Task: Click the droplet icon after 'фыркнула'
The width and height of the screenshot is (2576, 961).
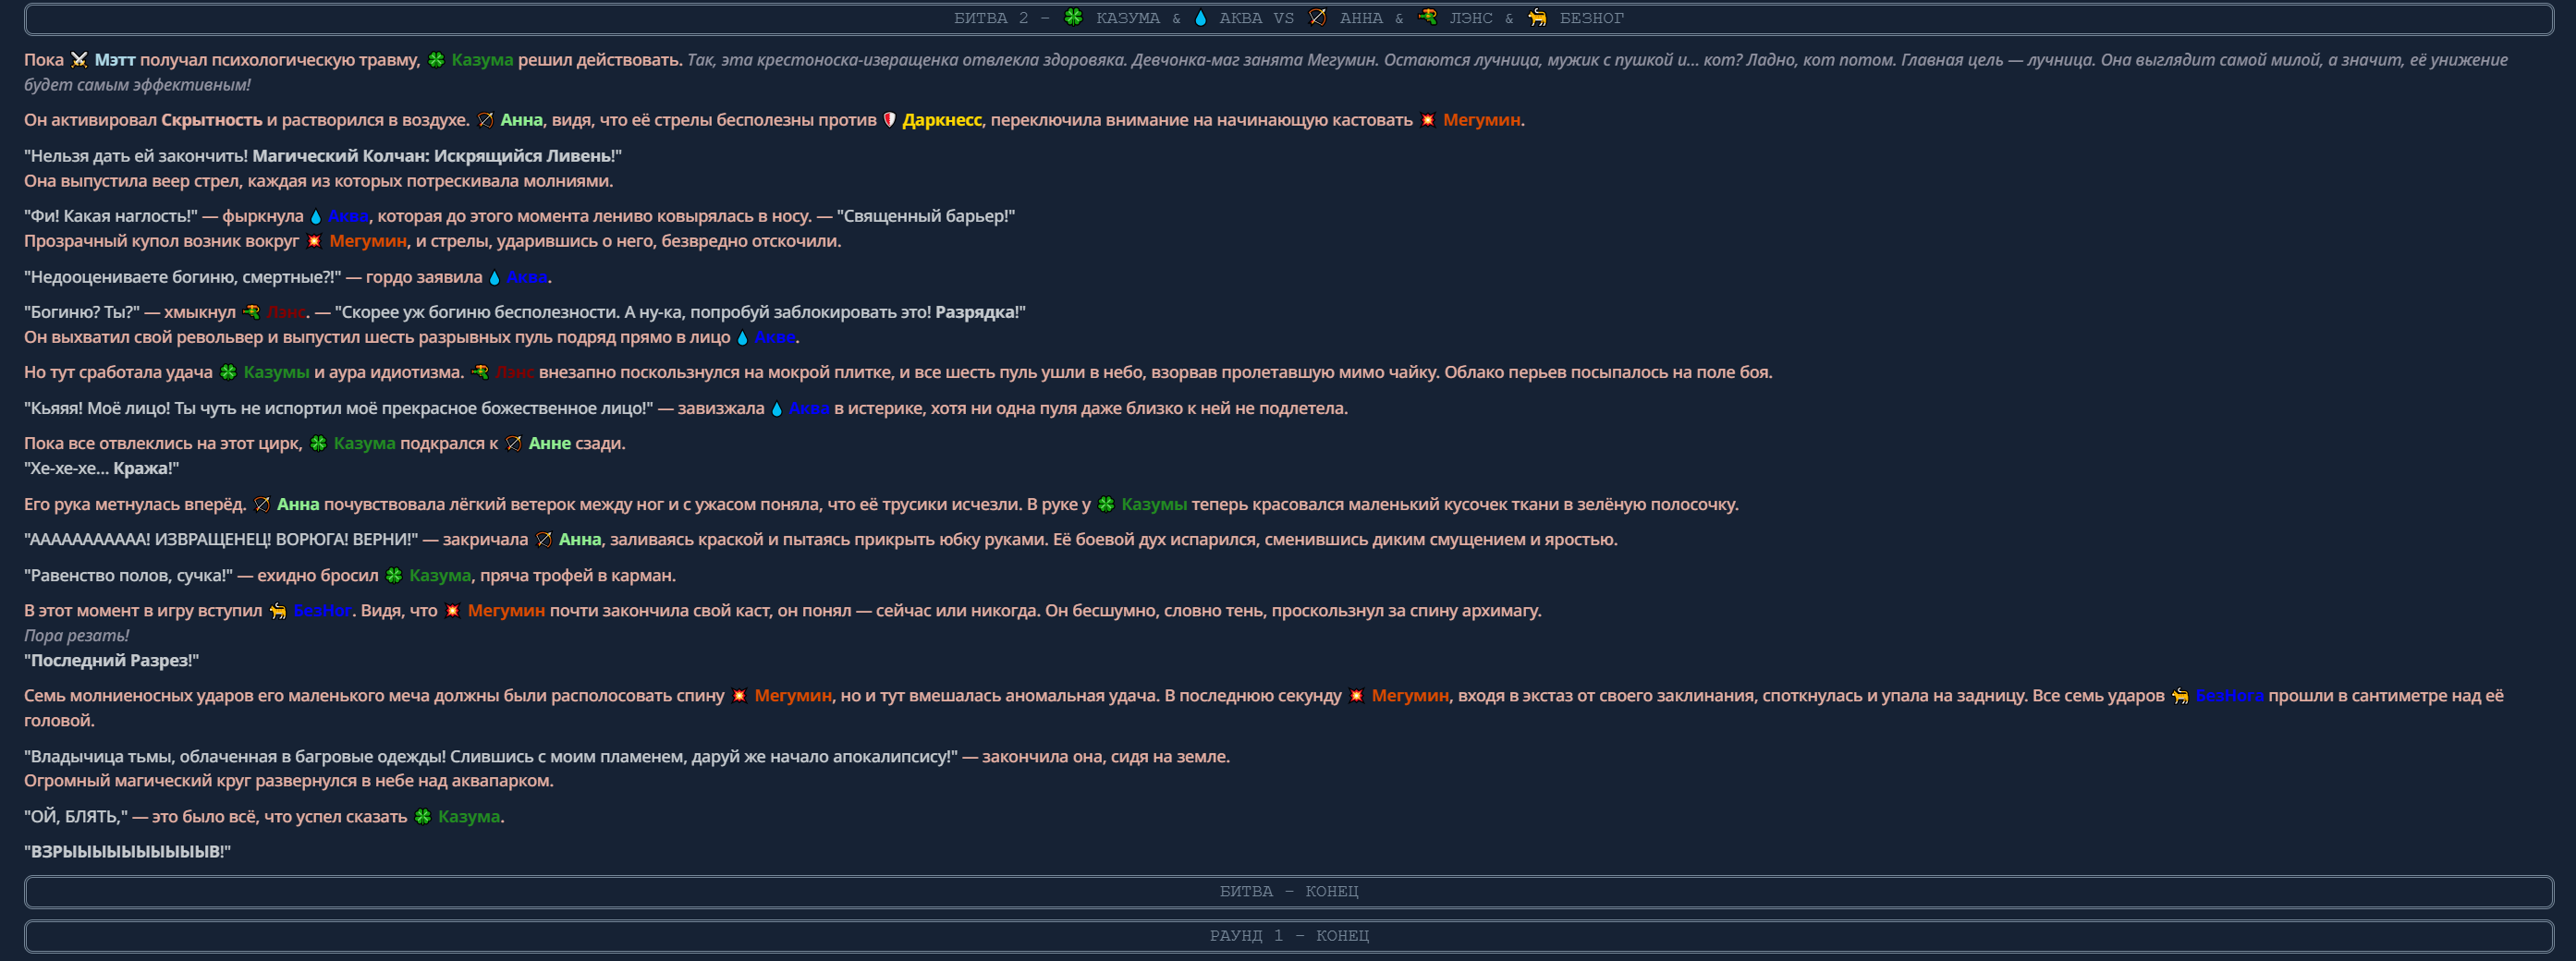Action: click(316, 216)
